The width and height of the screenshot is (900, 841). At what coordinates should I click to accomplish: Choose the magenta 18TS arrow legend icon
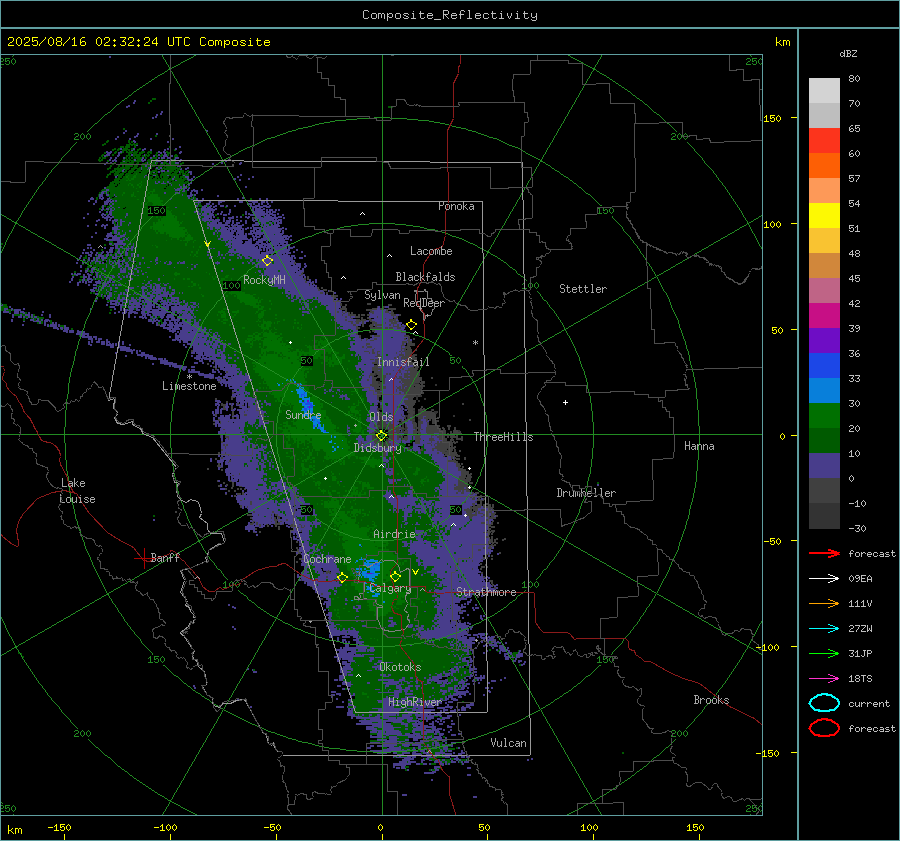point(824,679)
